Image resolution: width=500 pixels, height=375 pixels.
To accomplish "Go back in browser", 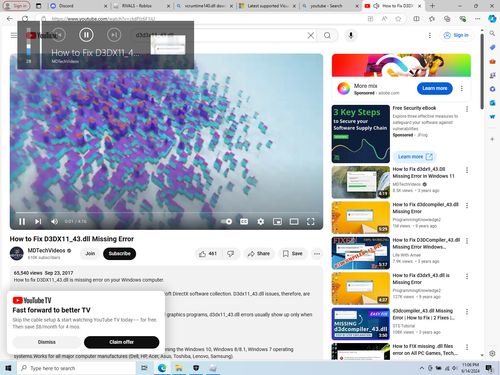I will [10, 19].
